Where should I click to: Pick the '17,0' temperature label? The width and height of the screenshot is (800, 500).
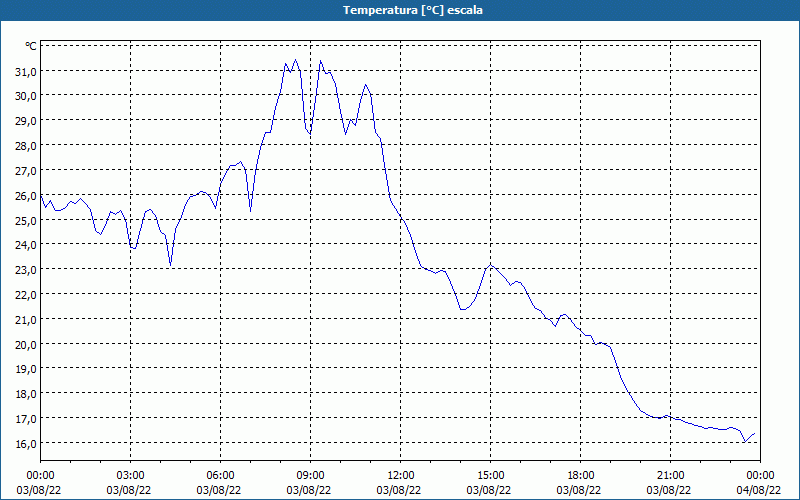(x=26, y=419)
